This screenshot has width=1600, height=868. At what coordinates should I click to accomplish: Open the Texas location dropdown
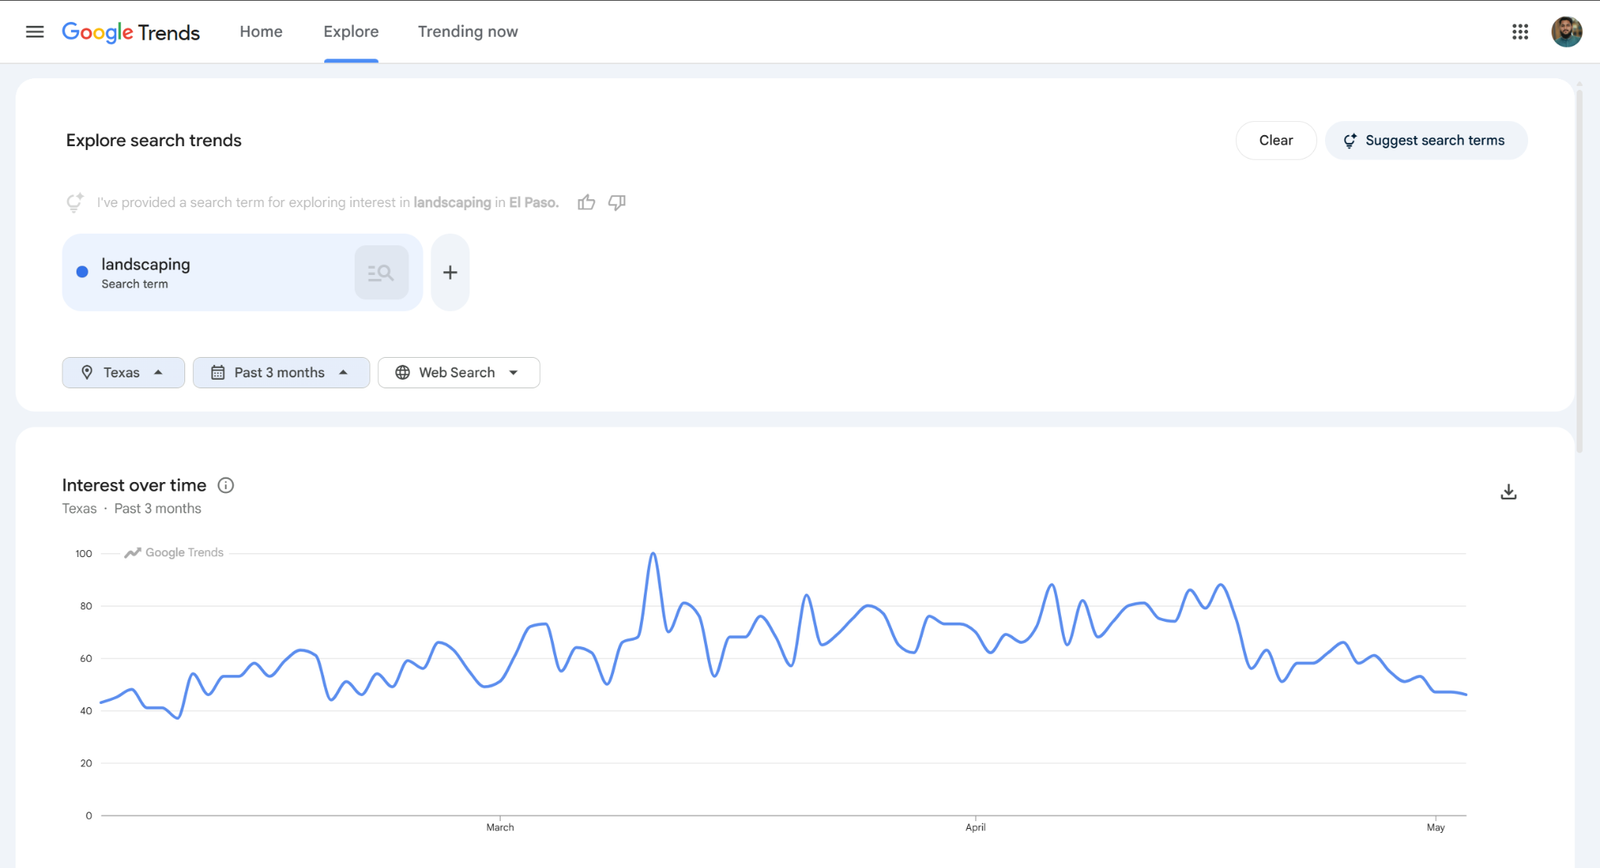[x=123, y=373]
